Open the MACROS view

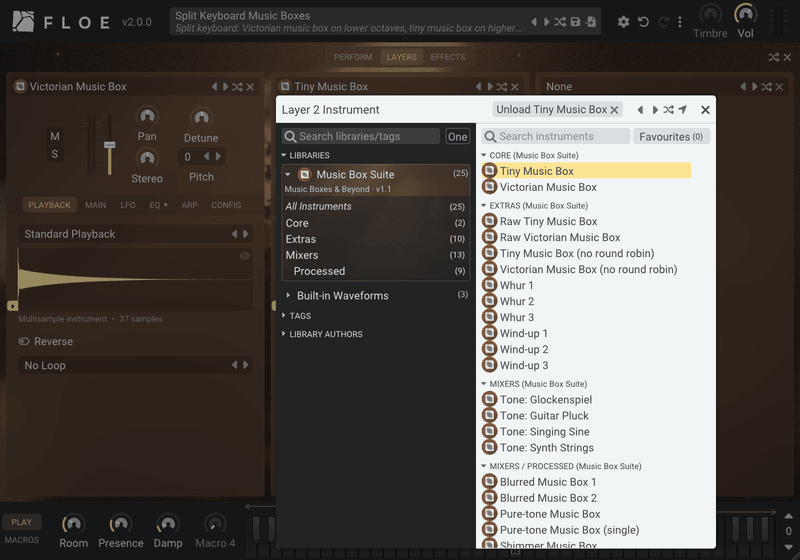(21, 540)
